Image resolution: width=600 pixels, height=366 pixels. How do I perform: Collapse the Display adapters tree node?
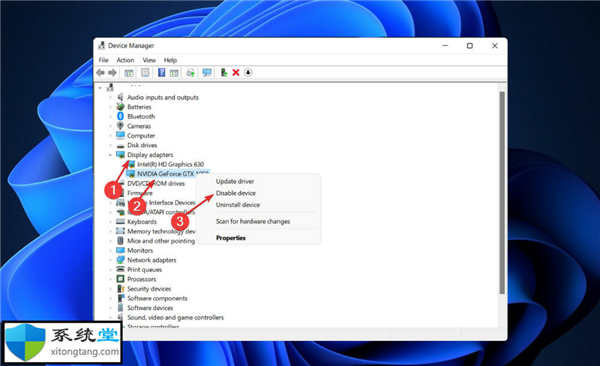pyautogui.click(x=110, y=155)
